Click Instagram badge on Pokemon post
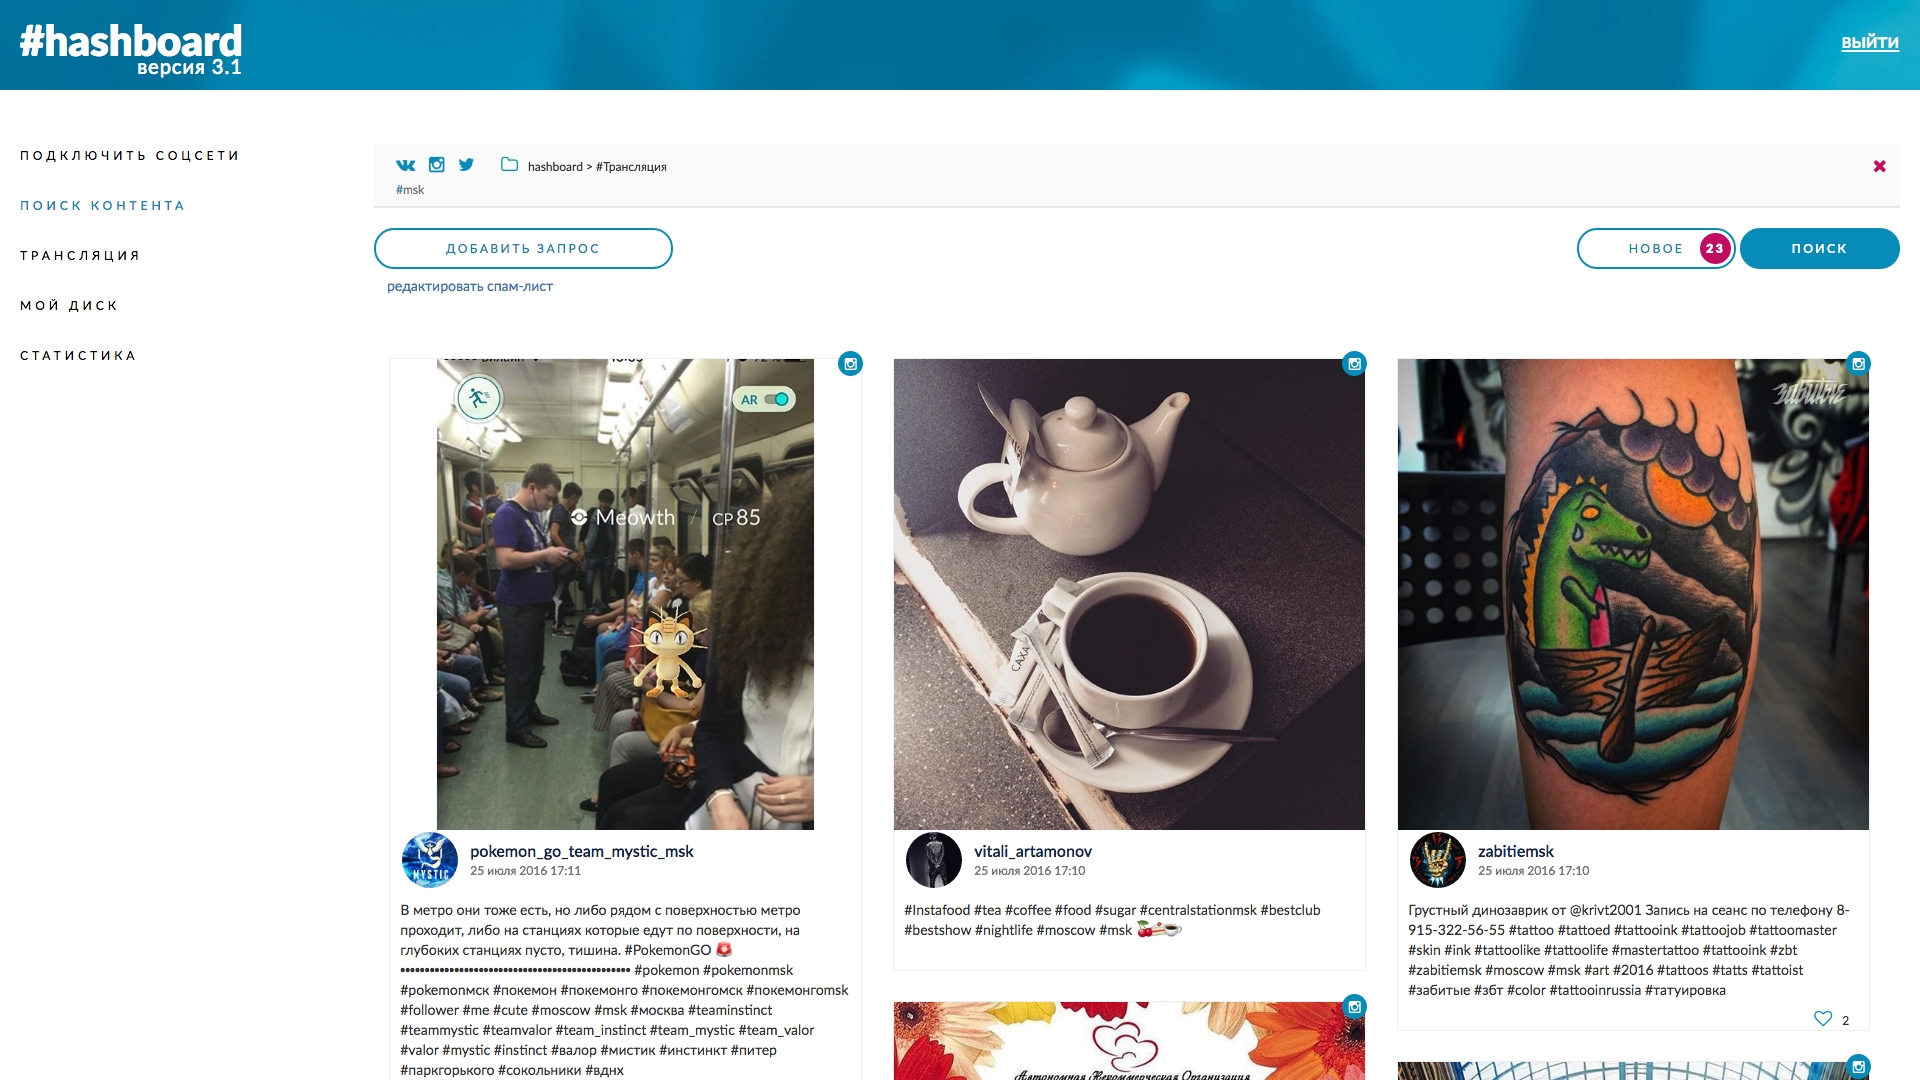The image size is (1920, 1080). 850,364
